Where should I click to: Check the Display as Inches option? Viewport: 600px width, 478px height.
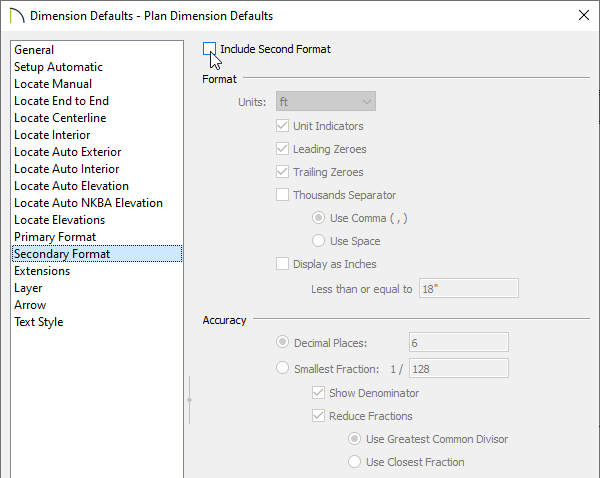click(x=282, y=264)
